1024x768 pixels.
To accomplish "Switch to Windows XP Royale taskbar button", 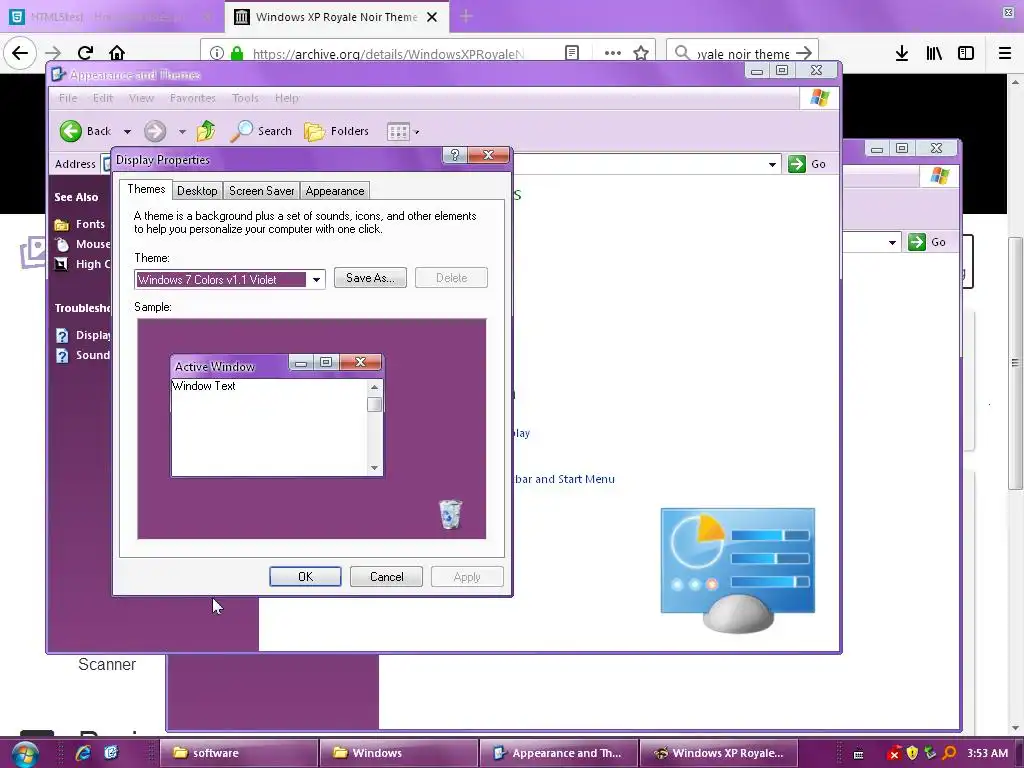I will pyautogui.click(x=718, y=753).
